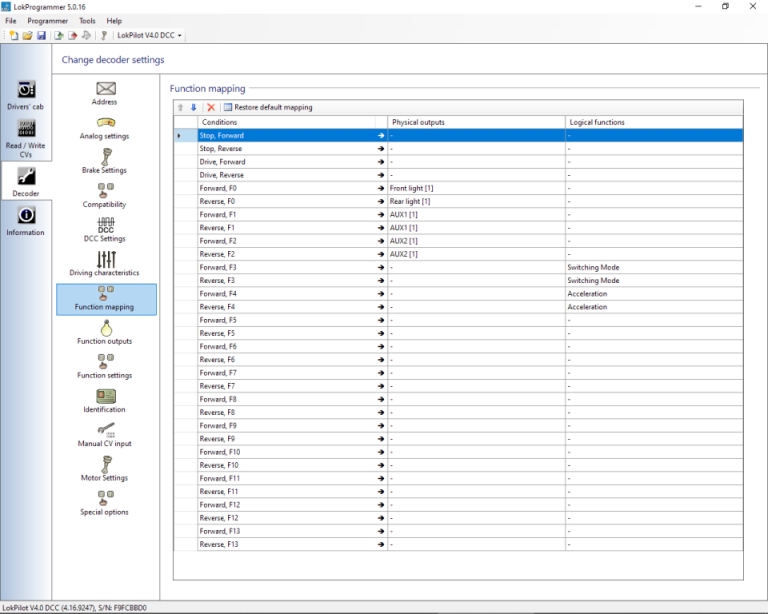
Task: Open Address settings
Action: [x=105, y=94]
